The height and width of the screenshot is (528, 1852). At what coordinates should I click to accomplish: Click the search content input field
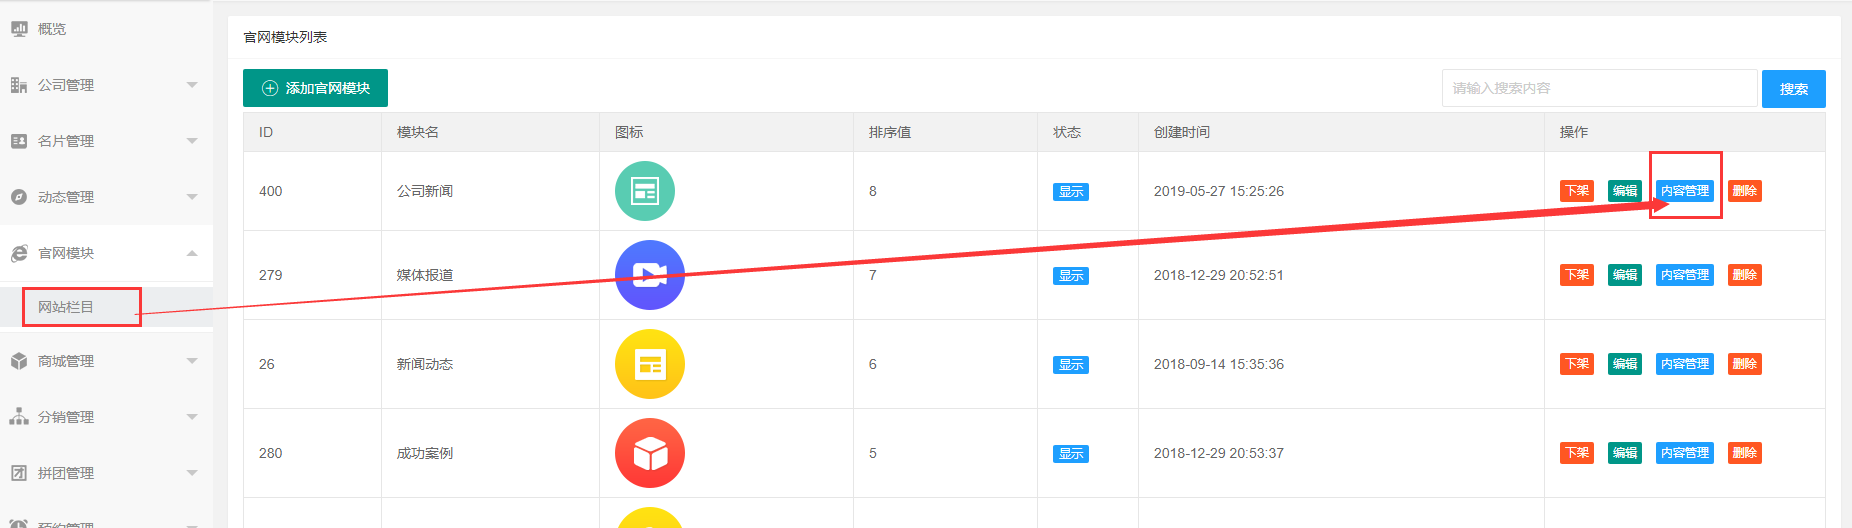tap(1598, 88)
